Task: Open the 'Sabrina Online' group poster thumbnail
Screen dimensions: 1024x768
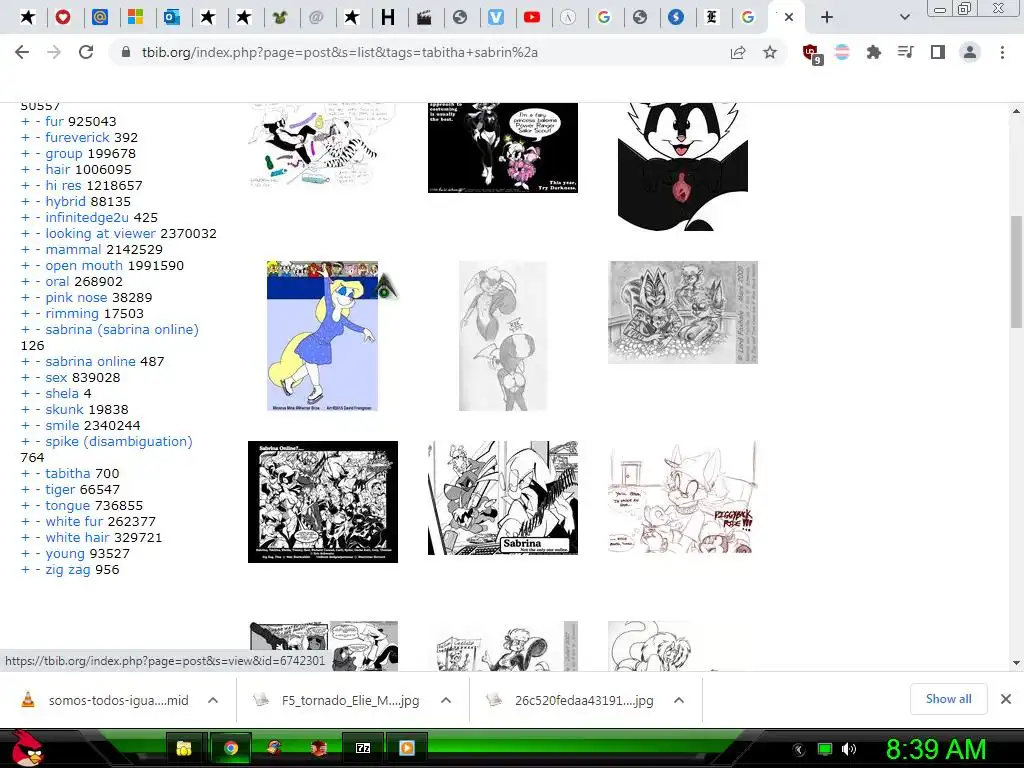Action: tap(323, 502)
